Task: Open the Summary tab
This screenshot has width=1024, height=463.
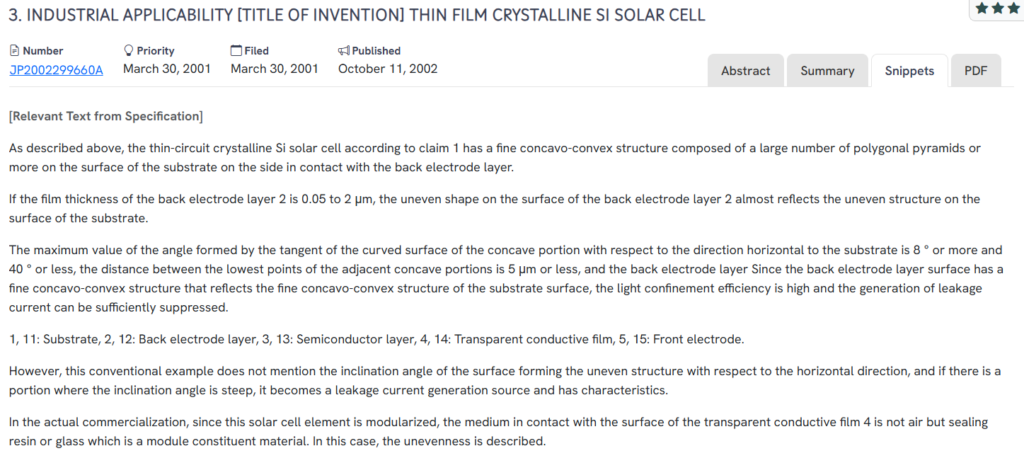Action: tap(827, 71)
